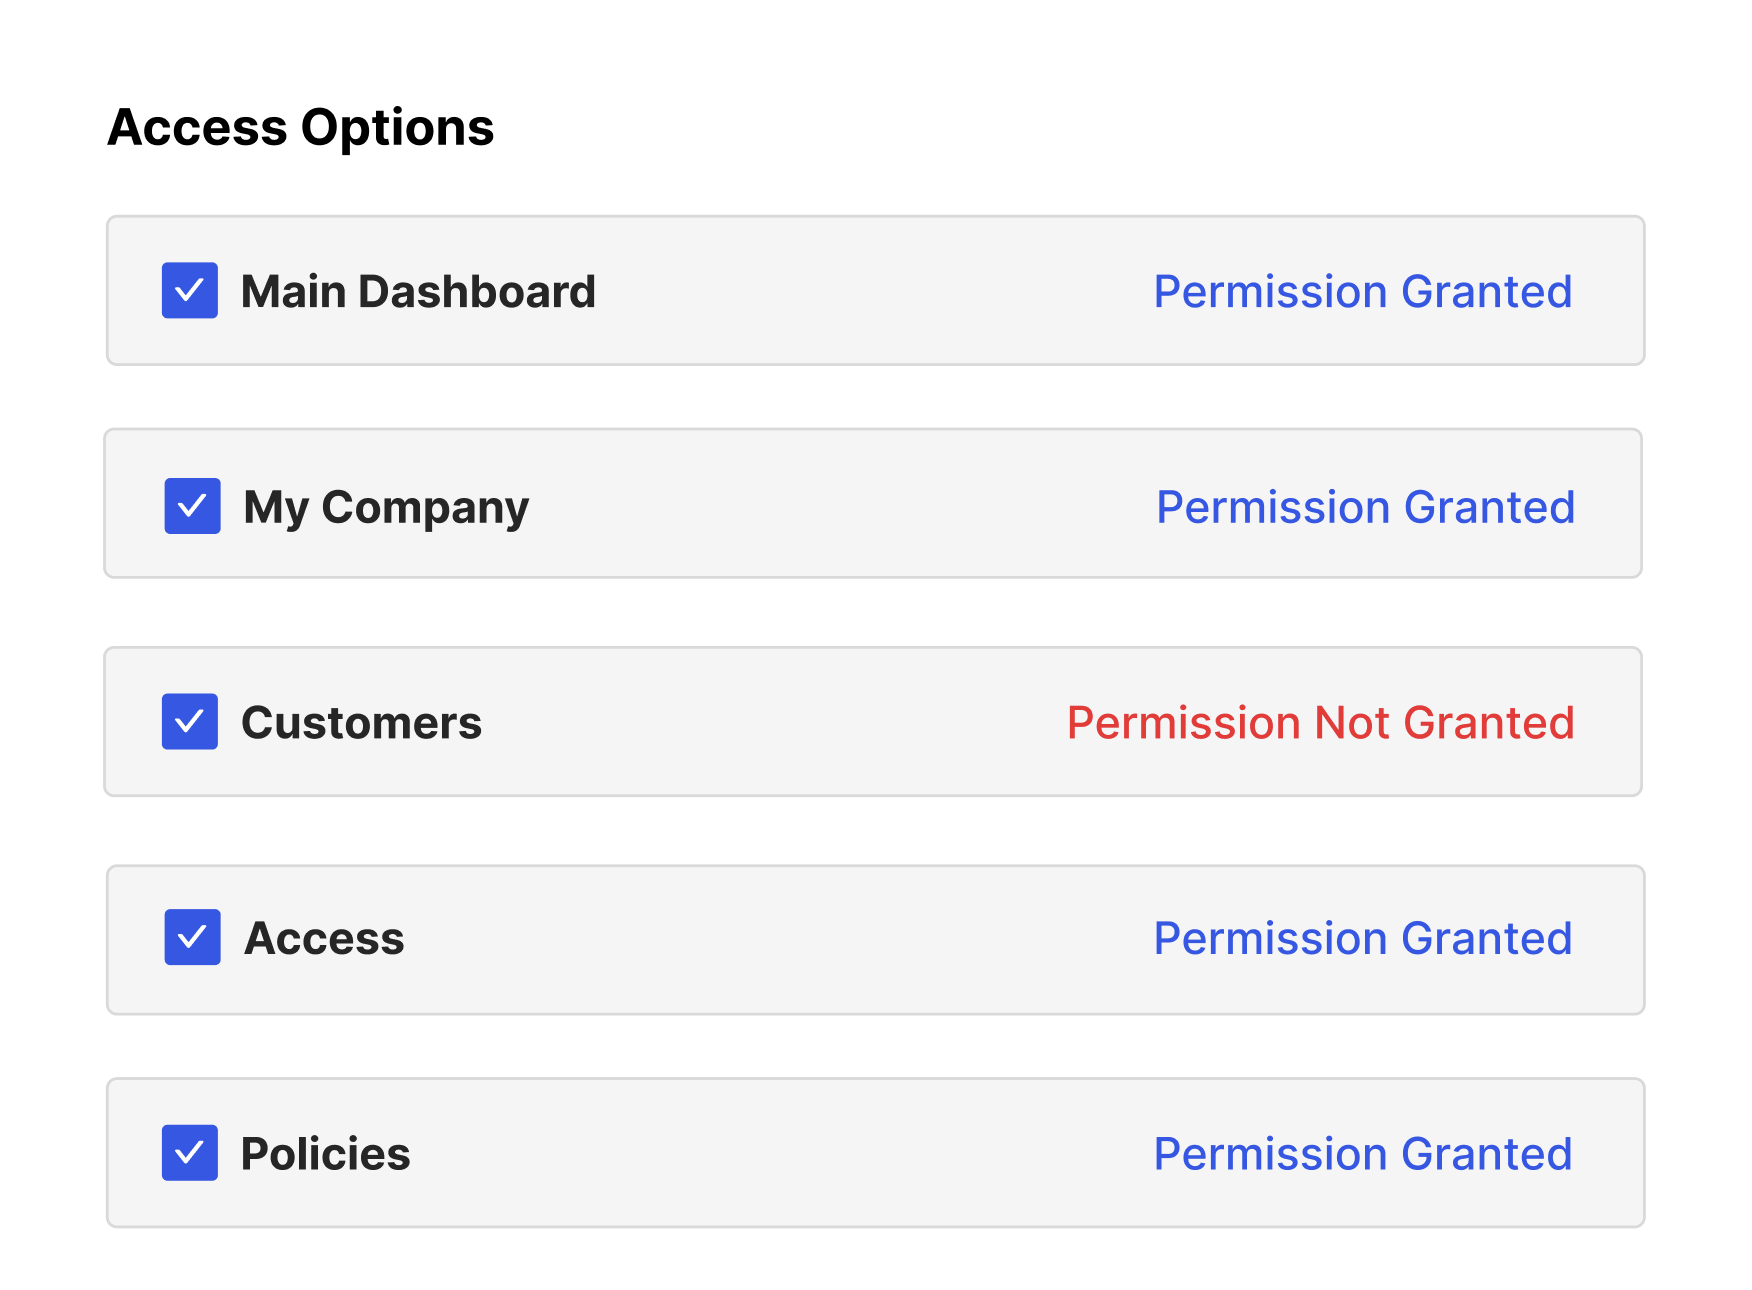Toggle the Access checkbox
Screen dimensions: 1752x1290
tap(192, 938)
